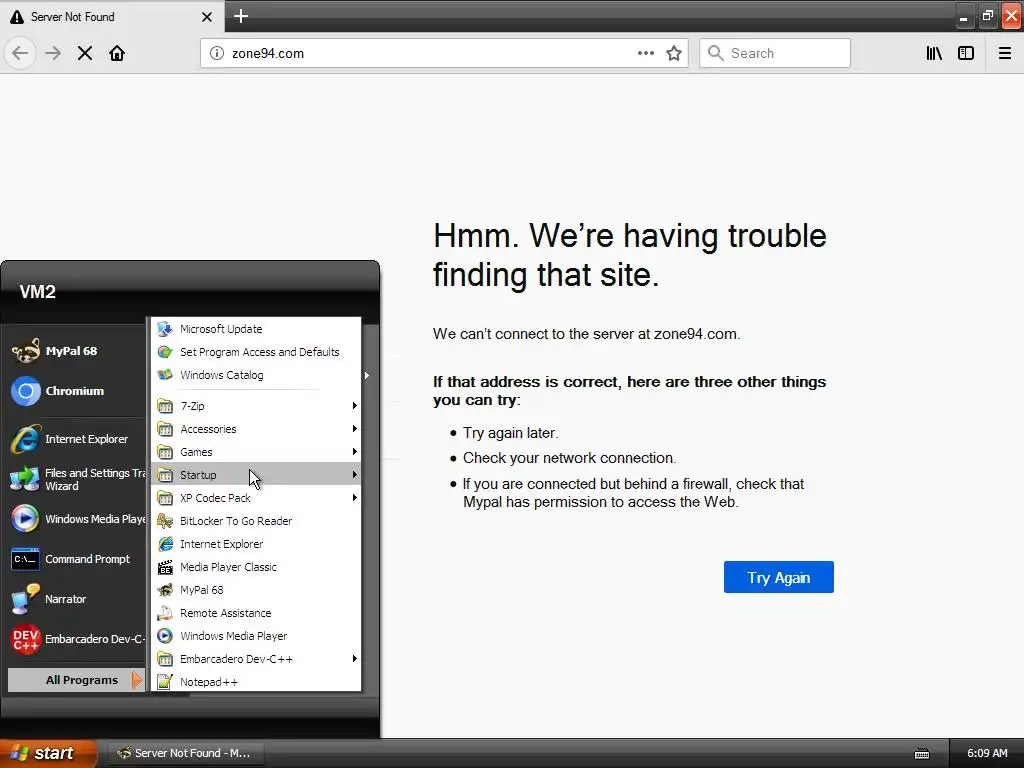
Task: Click the All Programs button
Action: (x=76, y=680)
